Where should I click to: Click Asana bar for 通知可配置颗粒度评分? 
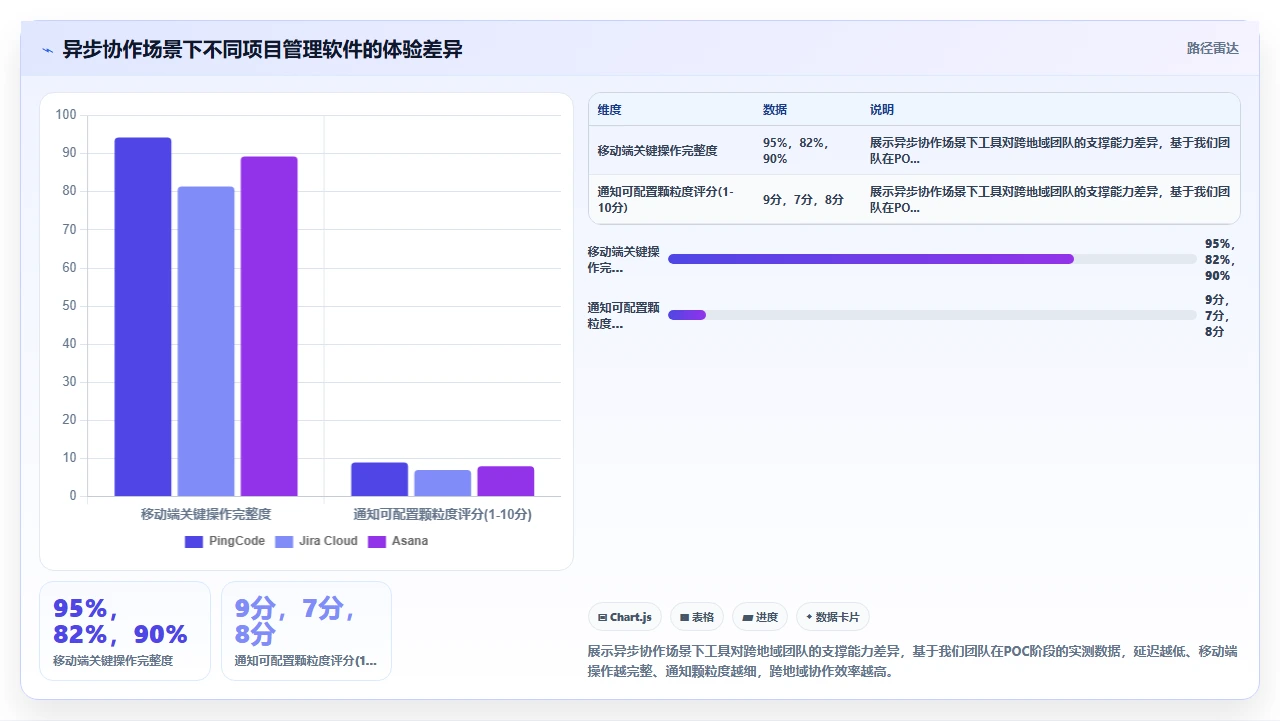505,481
